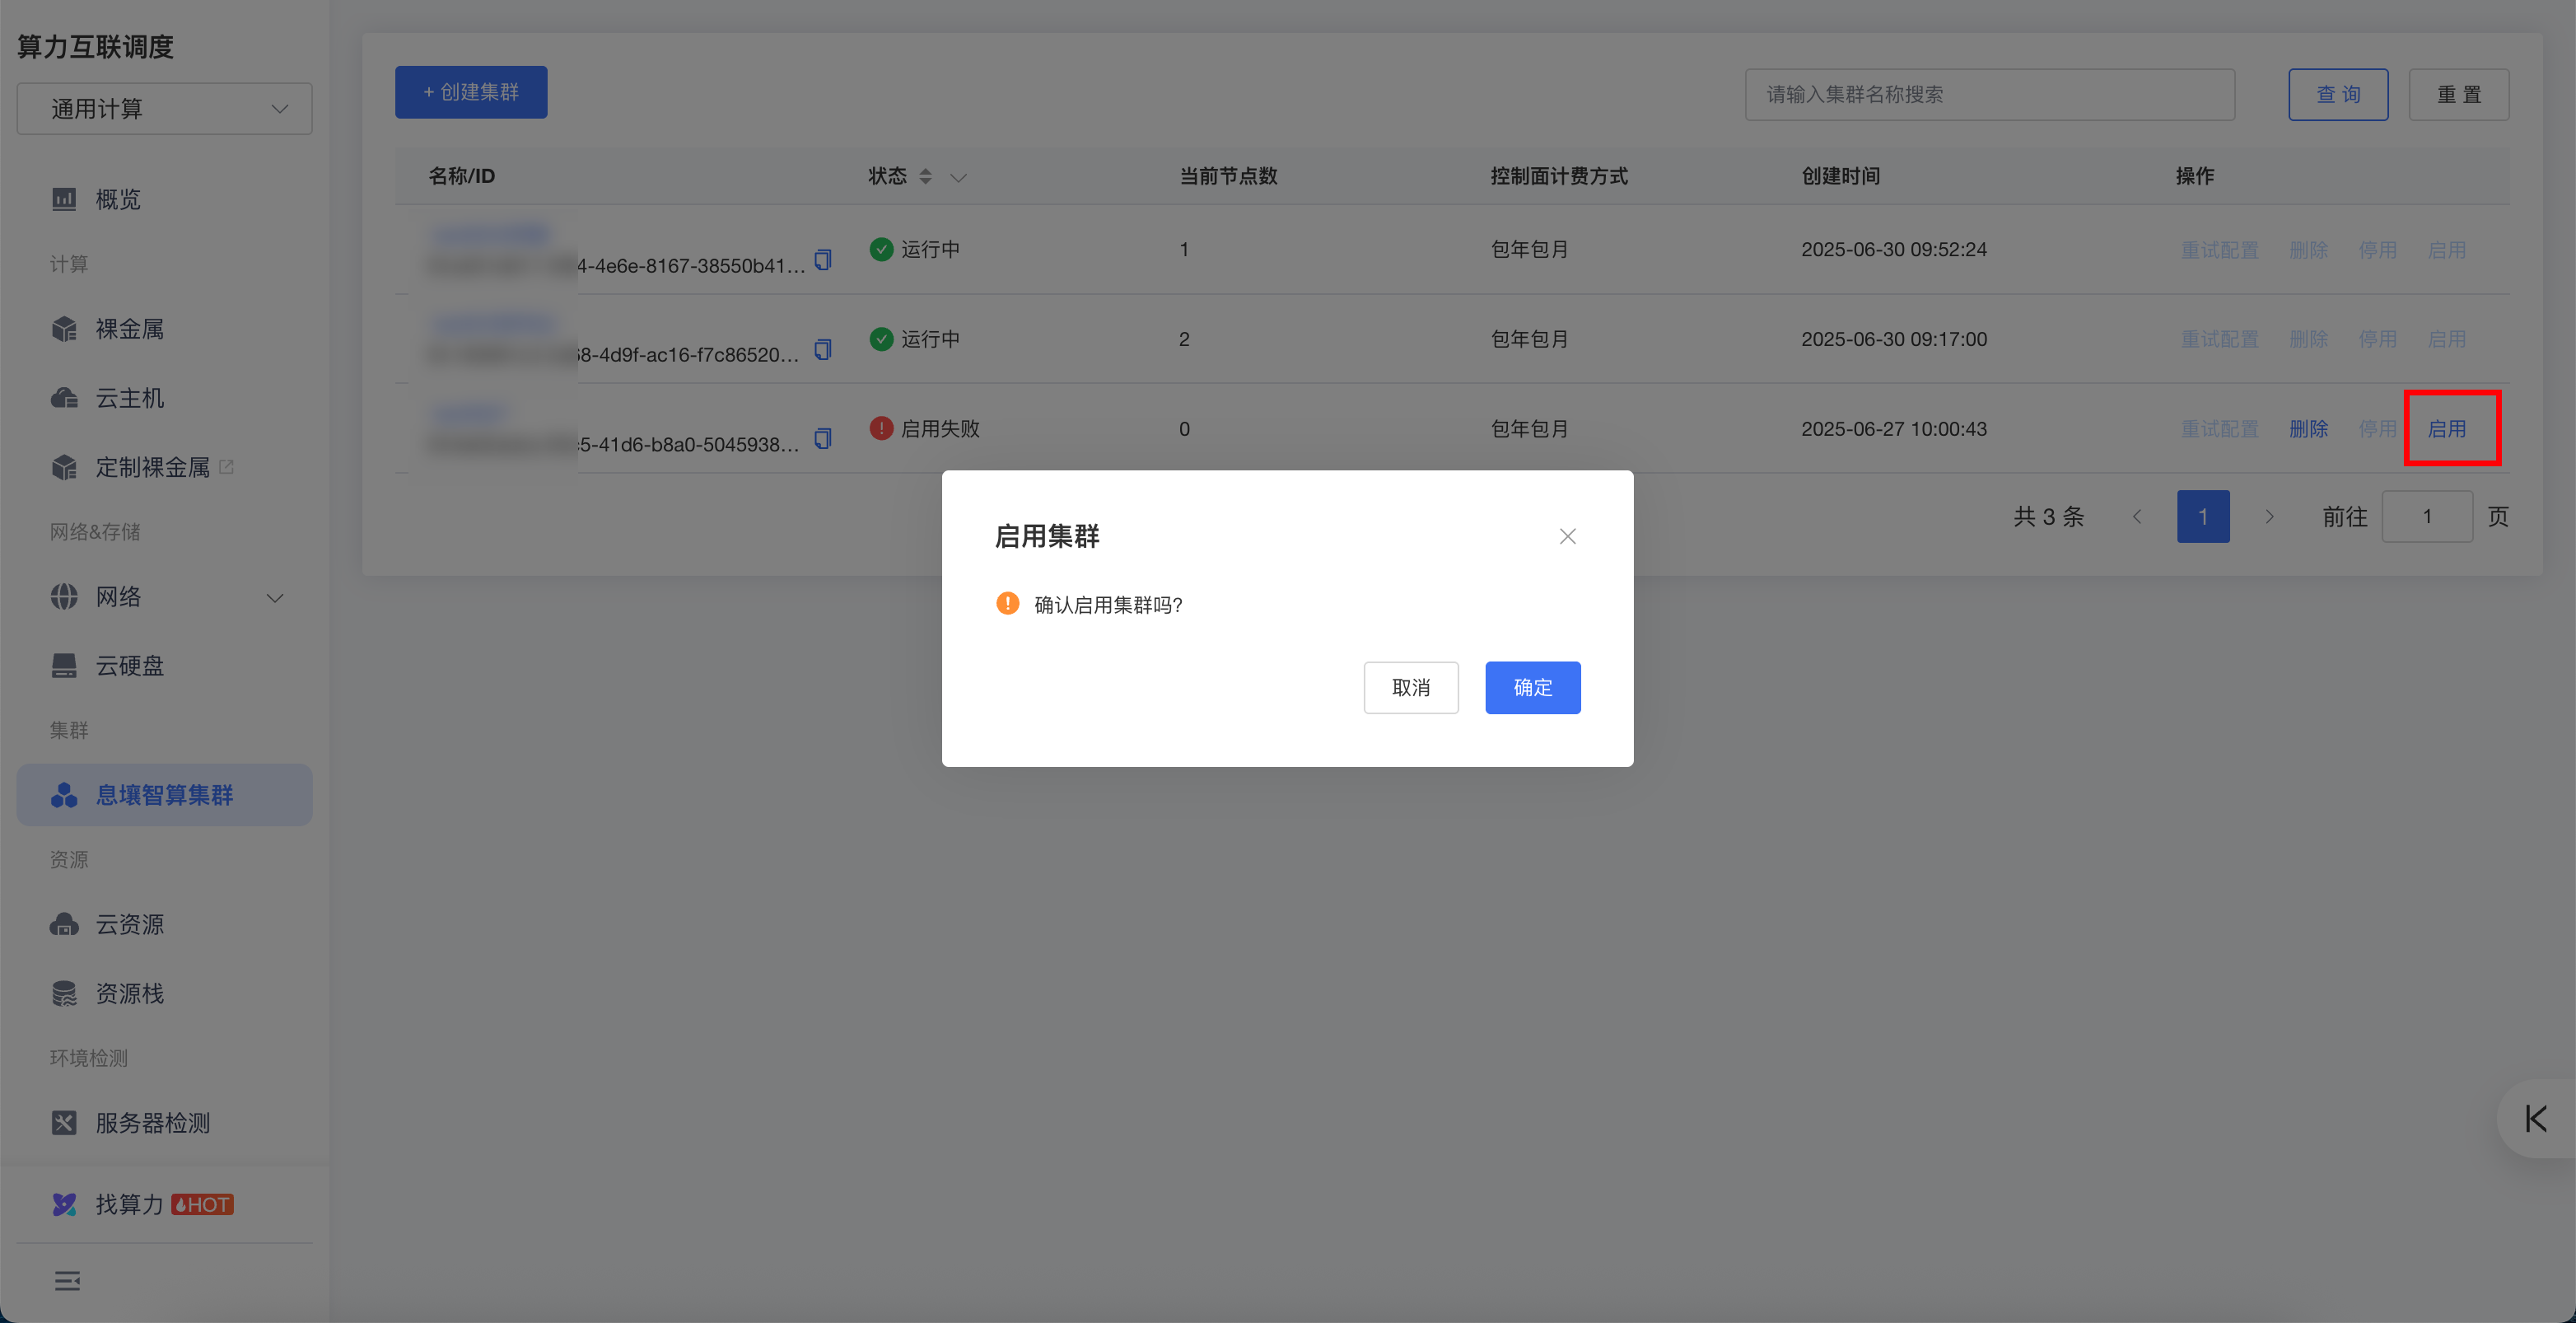Screen dimensions: 2576x1323
Task: Open 资源栈 menu item
Action: click(x=130, y=993)
